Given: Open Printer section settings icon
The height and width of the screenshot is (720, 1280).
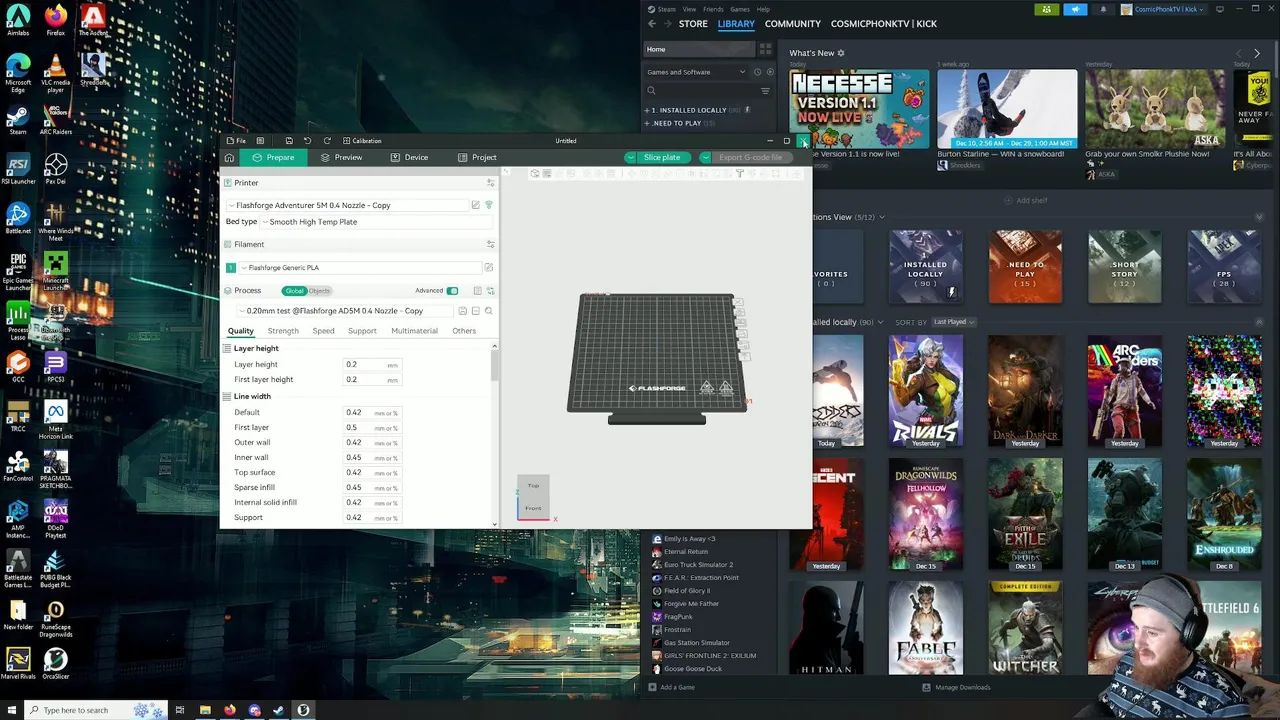Looking at the screenshot, I should [x=490, y=183].
